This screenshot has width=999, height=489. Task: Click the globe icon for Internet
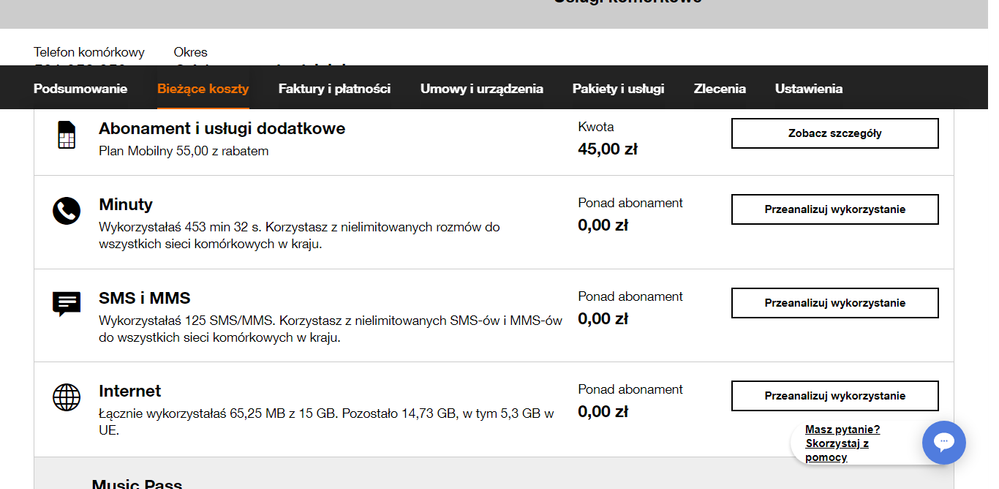tap(66, 397)
